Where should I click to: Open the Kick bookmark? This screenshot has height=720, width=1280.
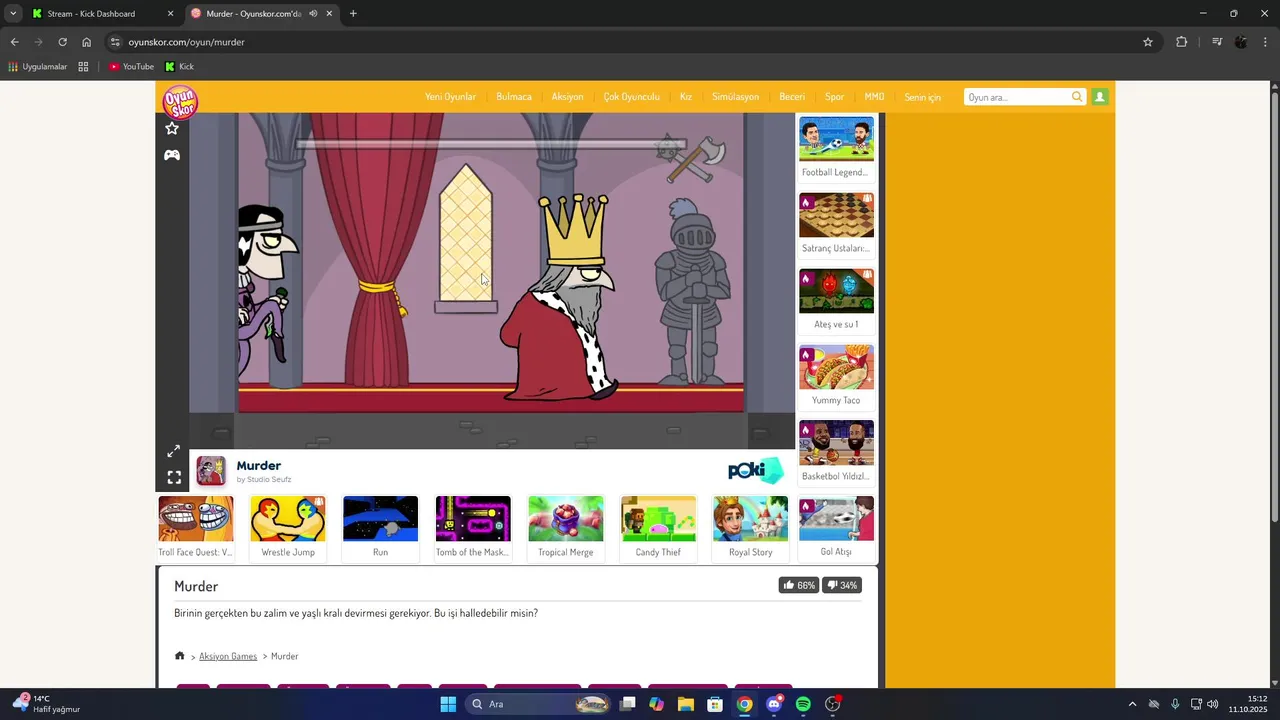coord(179,67)
